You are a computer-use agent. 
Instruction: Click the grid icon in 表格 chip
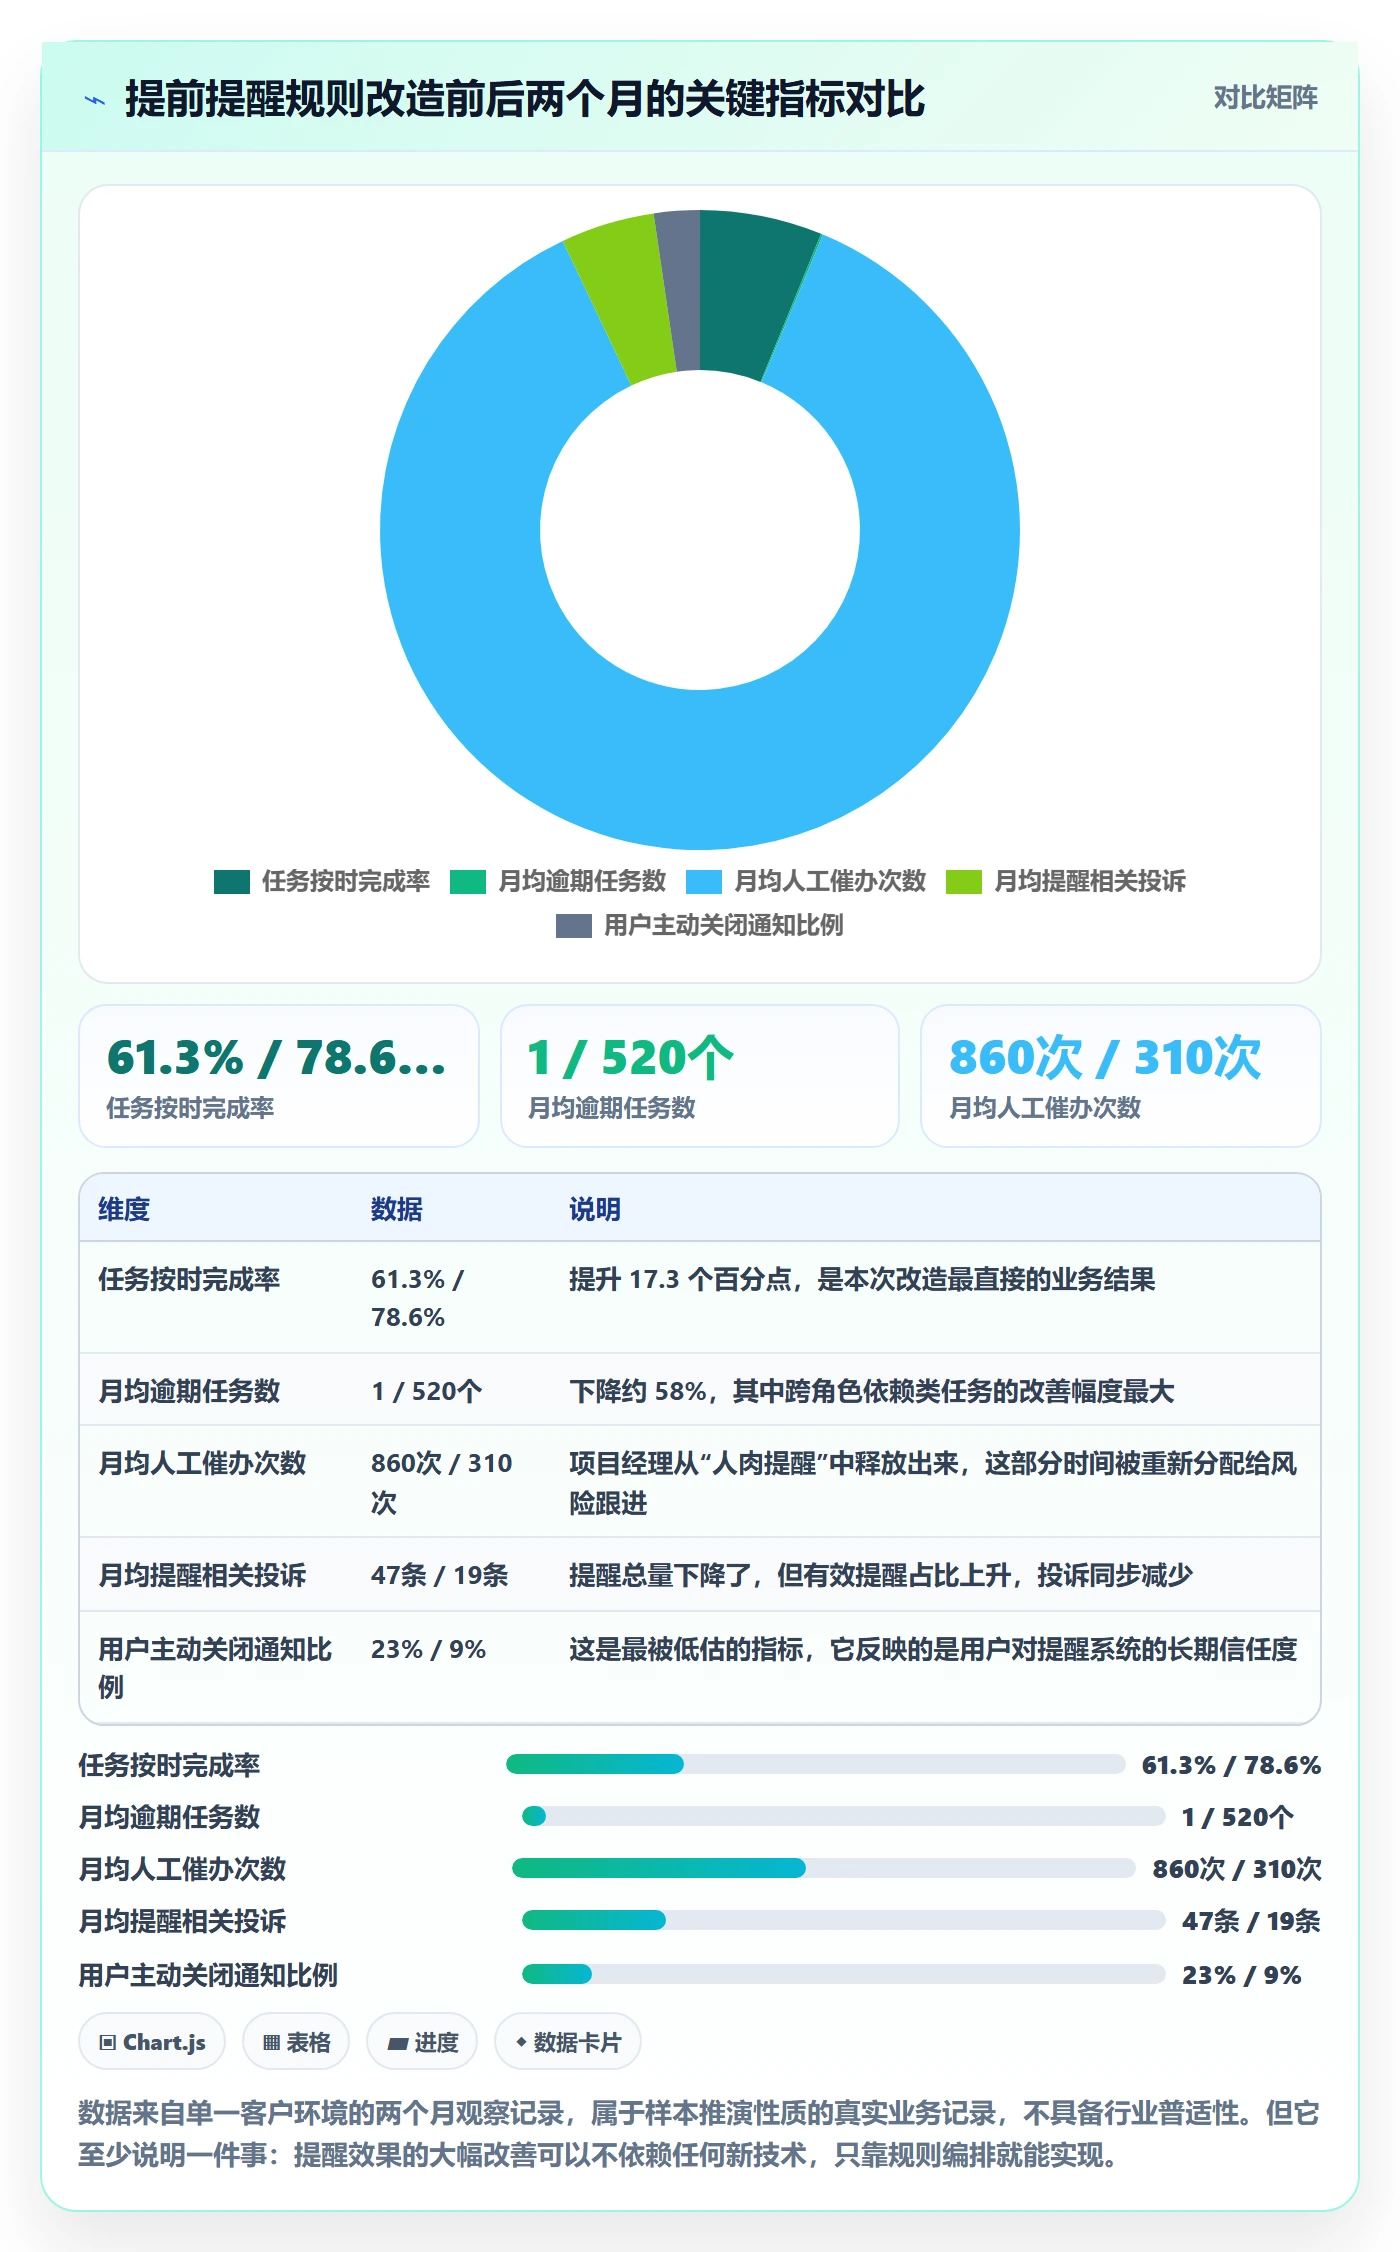(x=271, y=2043)
